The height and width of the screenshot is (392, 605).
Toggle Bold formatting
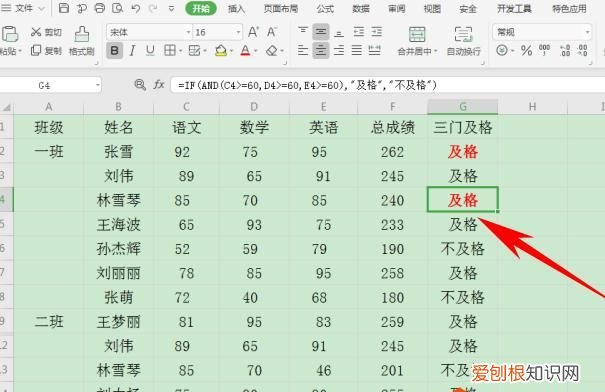[x=115, y=51]
